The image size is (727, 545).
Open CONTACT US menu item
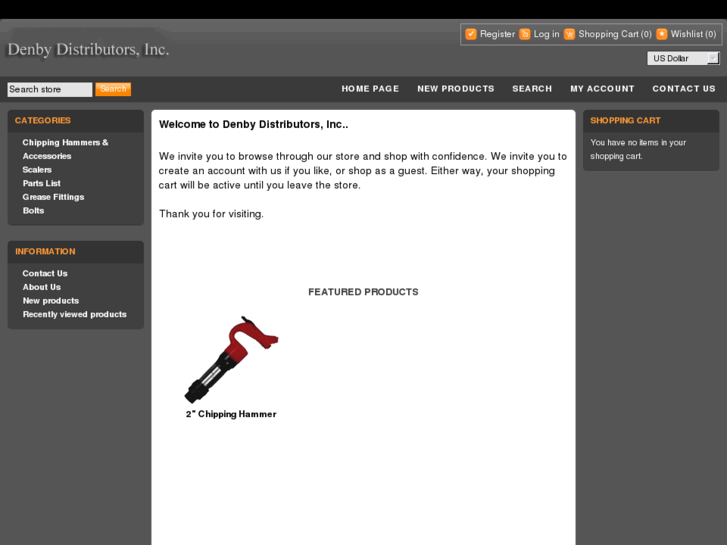[683, 89]
